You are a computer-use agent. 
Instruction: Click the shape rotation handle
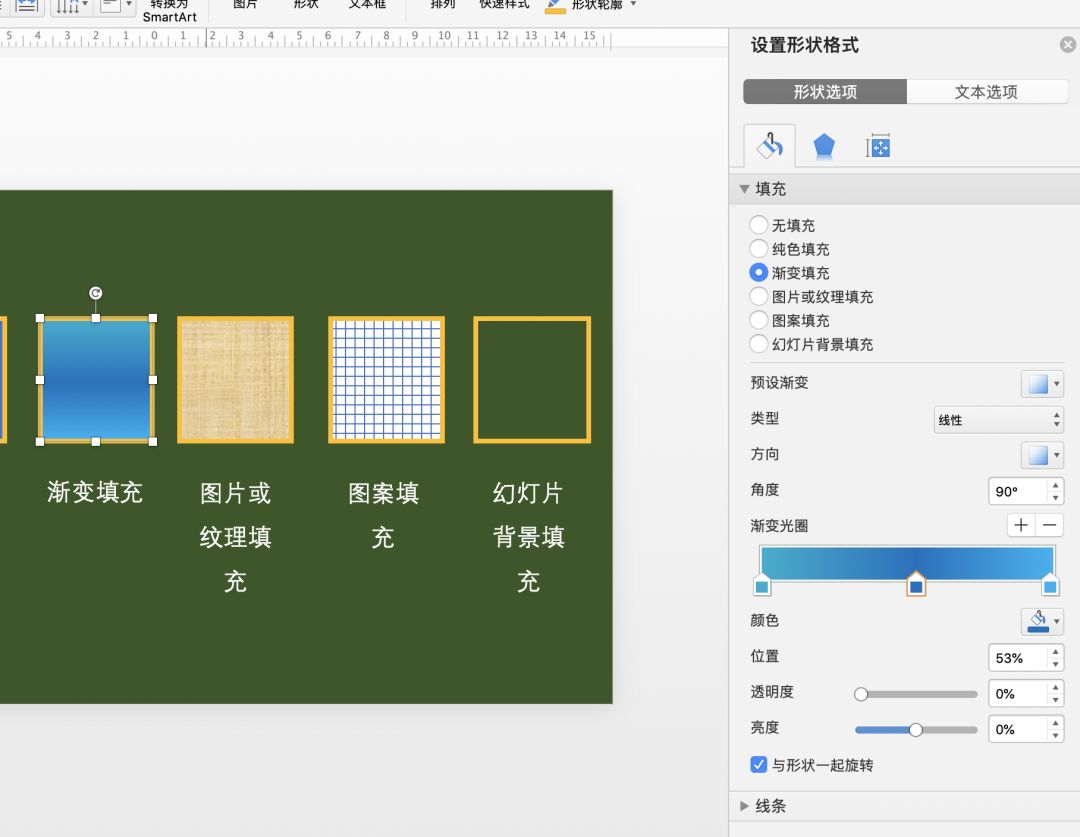pos(96,293)
